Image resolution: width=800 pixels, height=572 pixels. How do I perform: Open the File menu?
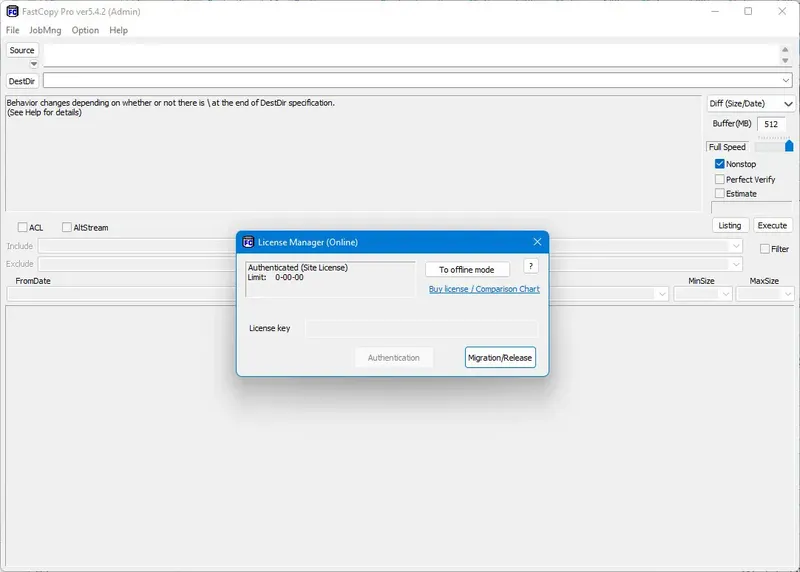13,30
